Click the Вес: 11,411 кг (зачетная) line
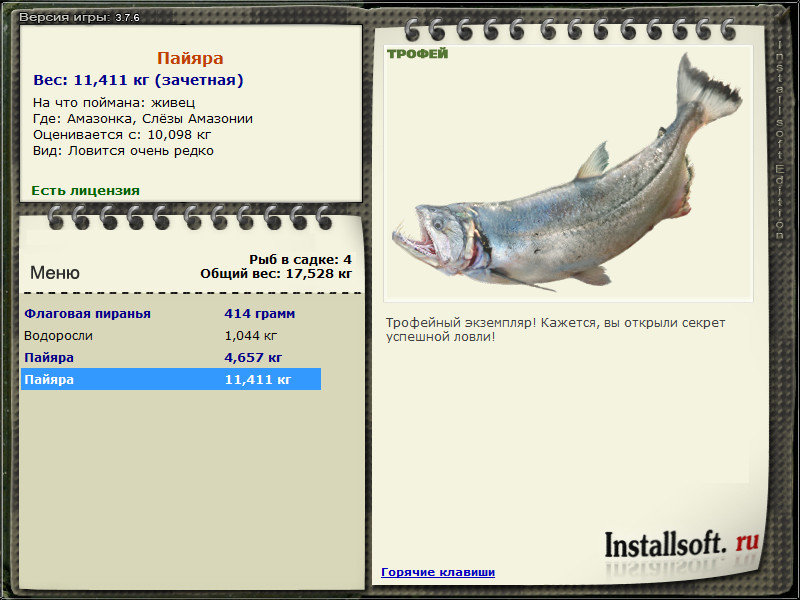Image resolution: width=800 pixels, height=600 pixels. pyautogui.click(x=138, y=80)
